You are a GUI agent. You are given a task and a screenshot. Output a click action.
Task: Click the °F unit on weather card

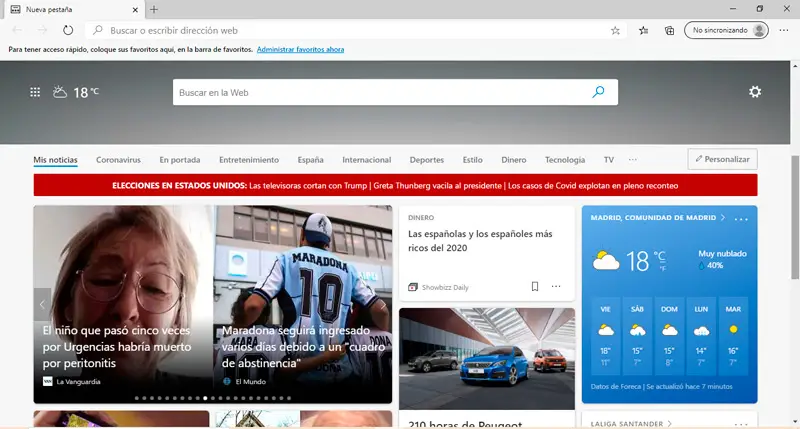pyautogui.click(x=663, y=268)
